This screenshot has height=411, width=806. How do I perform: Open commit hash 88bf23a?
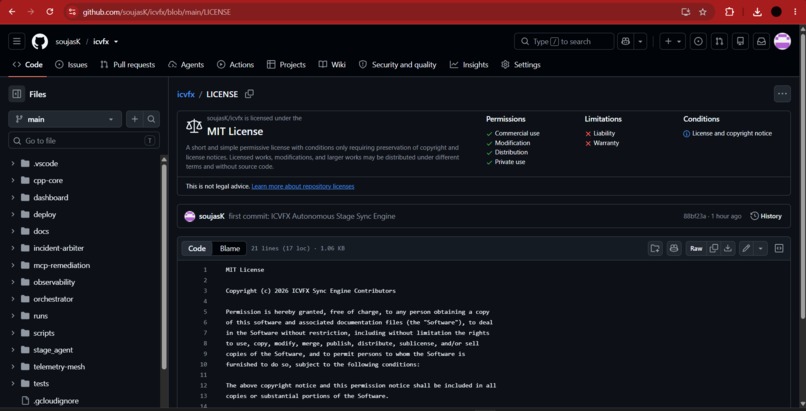(694, 216)
